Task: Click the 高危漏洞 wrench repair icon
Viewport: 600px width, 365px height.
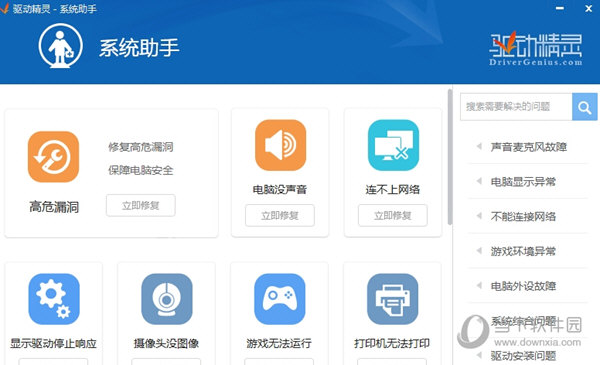Action: point(54,156)
